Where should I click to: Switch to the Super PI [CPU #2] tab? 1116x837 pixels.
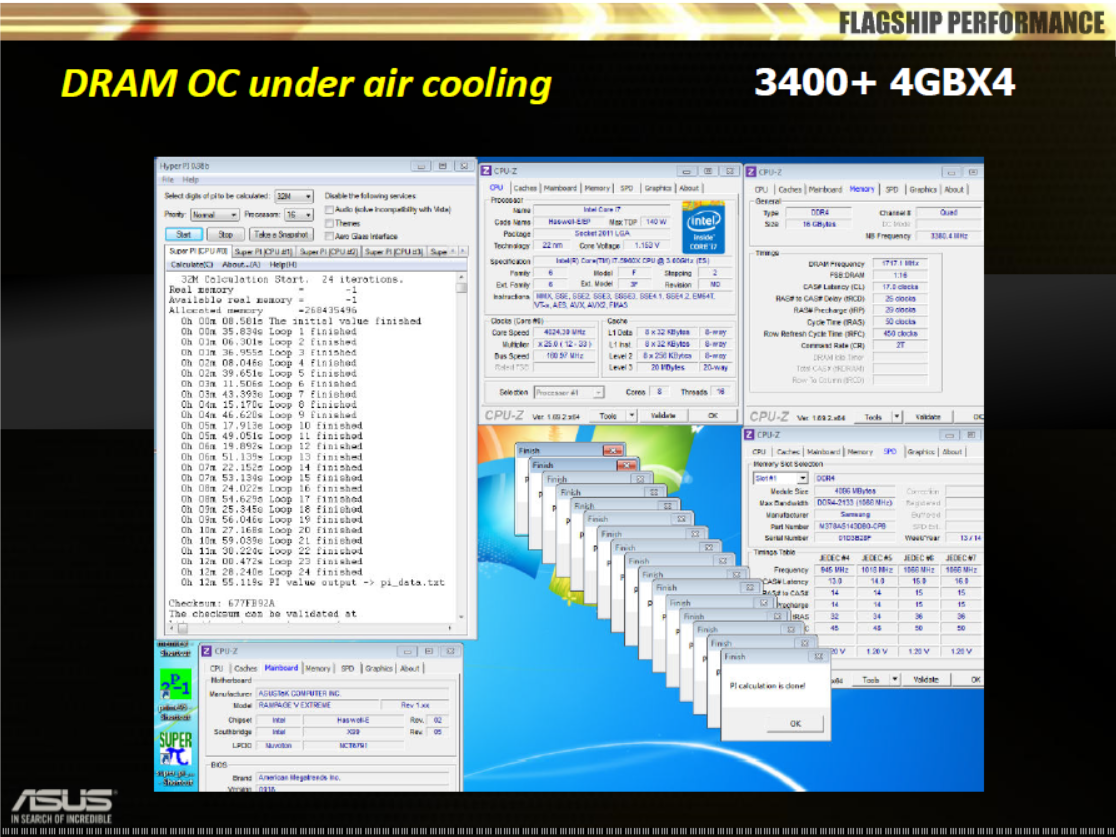pyautogui.click(x=329, y=252)
